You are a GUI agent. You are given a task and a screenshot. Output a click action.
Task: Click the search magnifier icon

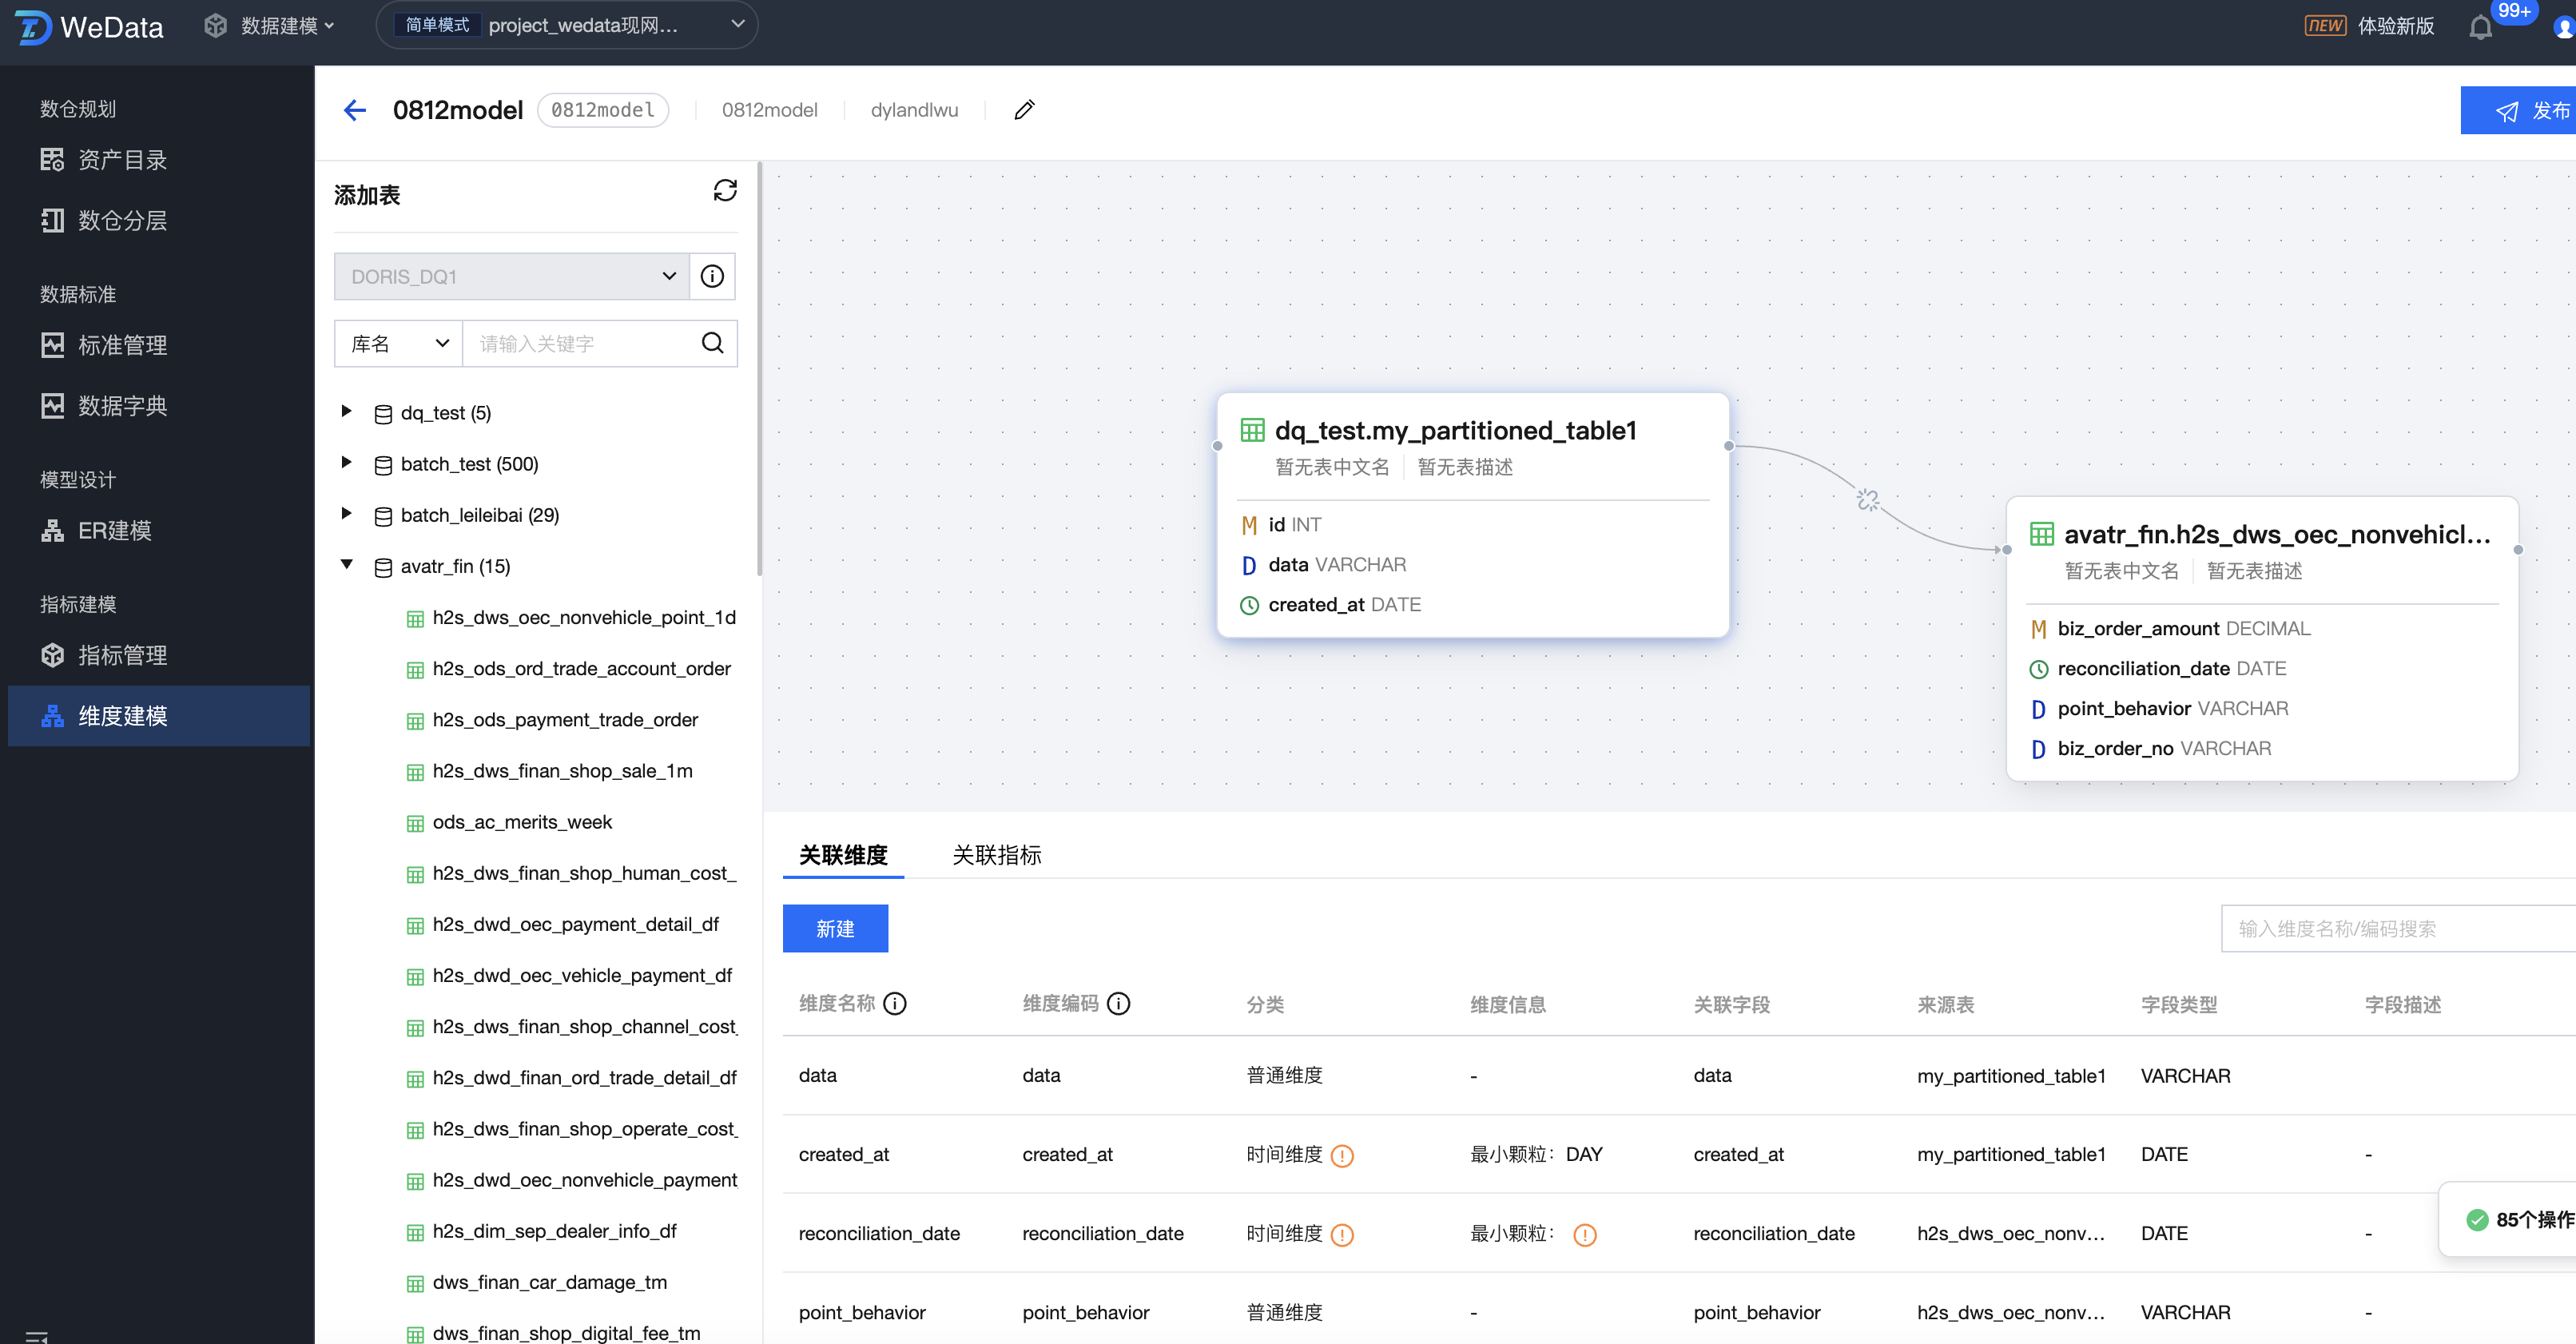713,343
